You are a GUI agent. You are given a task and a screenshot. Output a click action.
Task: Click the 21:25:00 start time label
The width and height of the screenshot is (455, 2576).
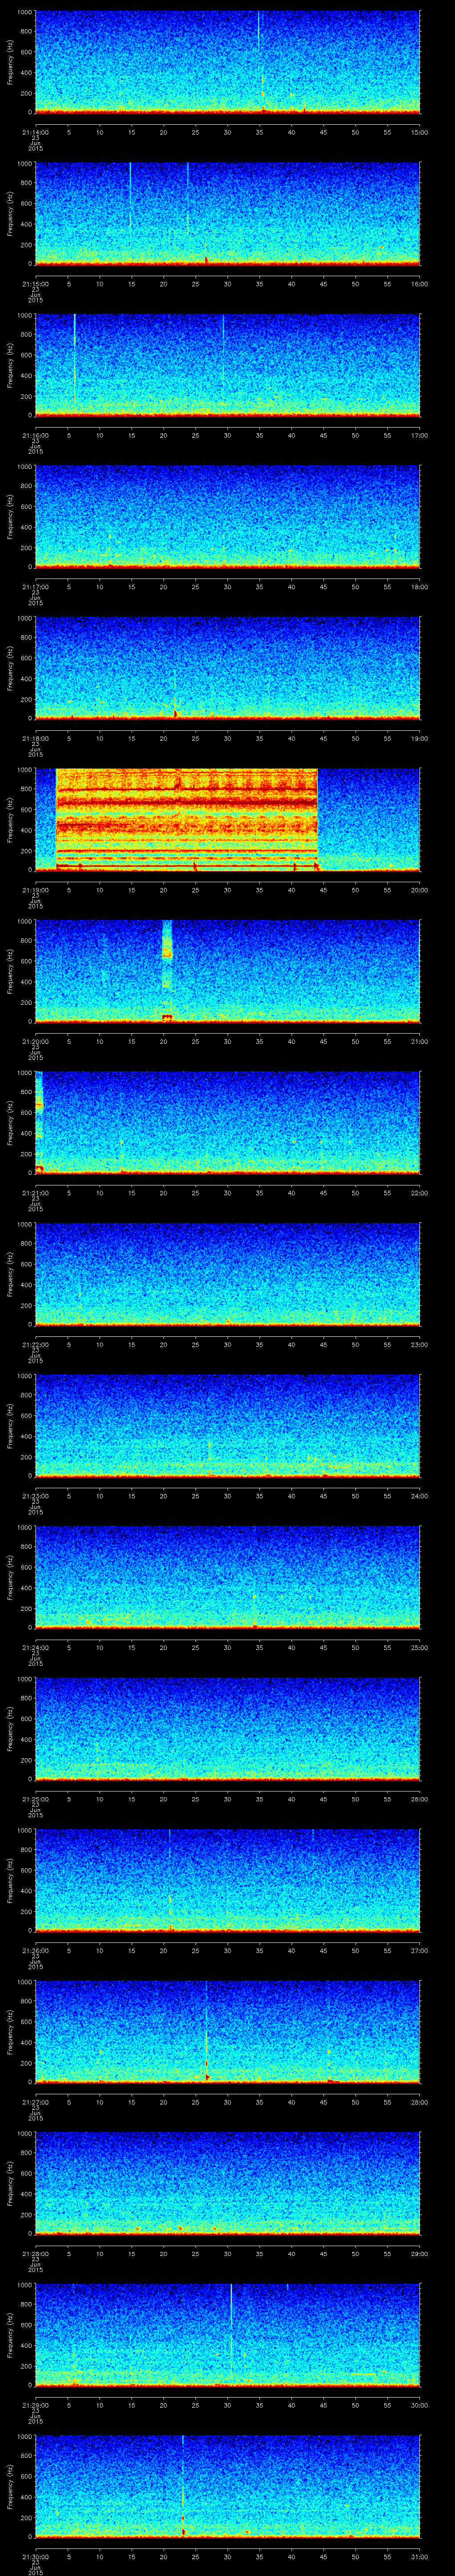click(36, 1799)
